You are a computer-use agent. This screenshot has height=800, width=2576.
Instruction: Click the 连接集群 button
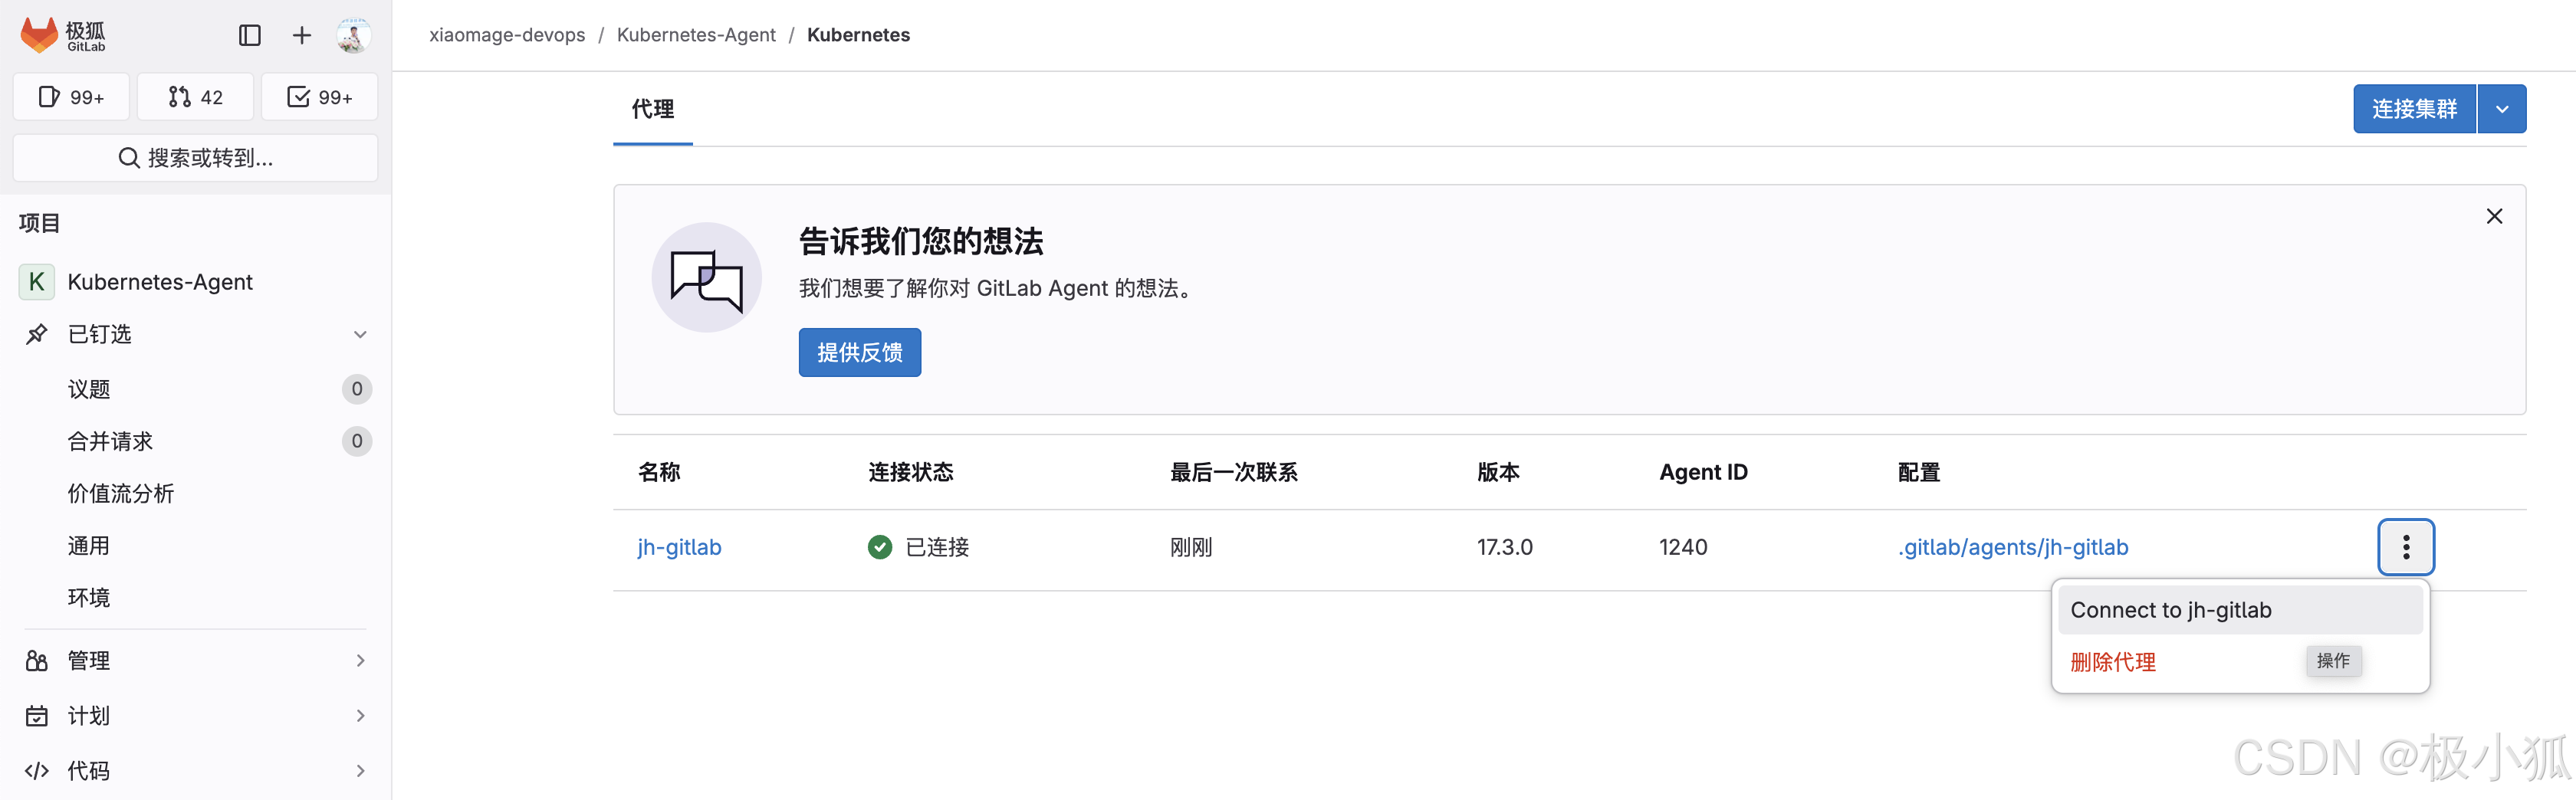tap(2414, 109)
